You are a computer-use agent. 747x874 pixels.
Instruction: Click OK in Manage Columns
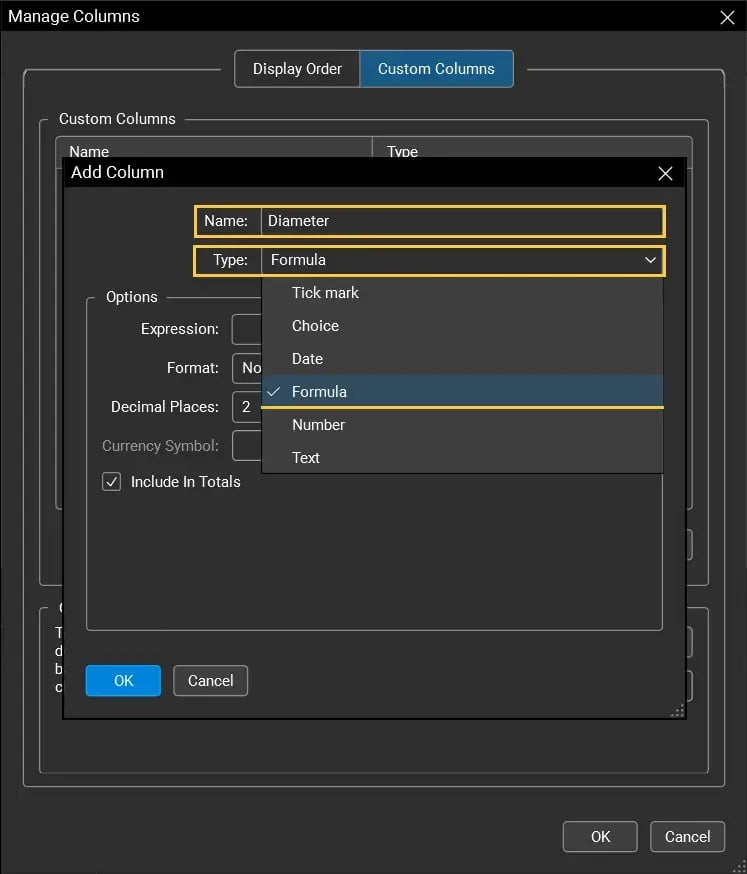[600, 836]
